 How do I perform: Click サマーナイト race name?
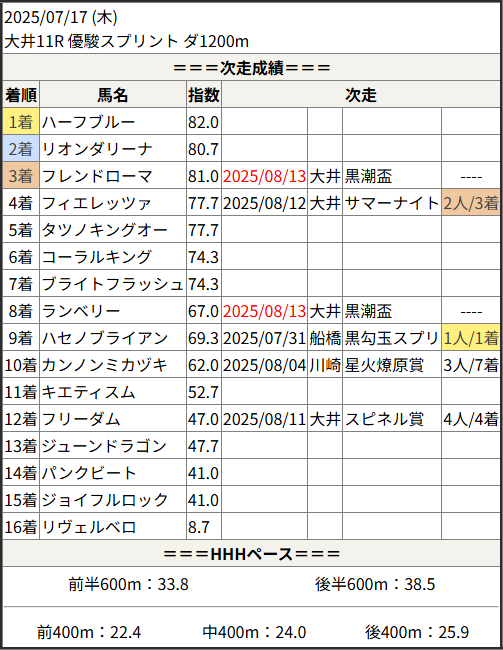click(x=391, y=203)
